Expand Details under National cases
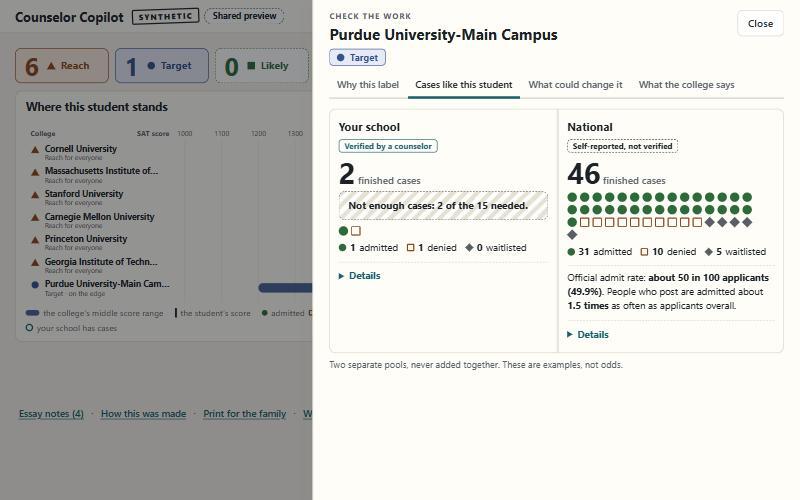 588,335
